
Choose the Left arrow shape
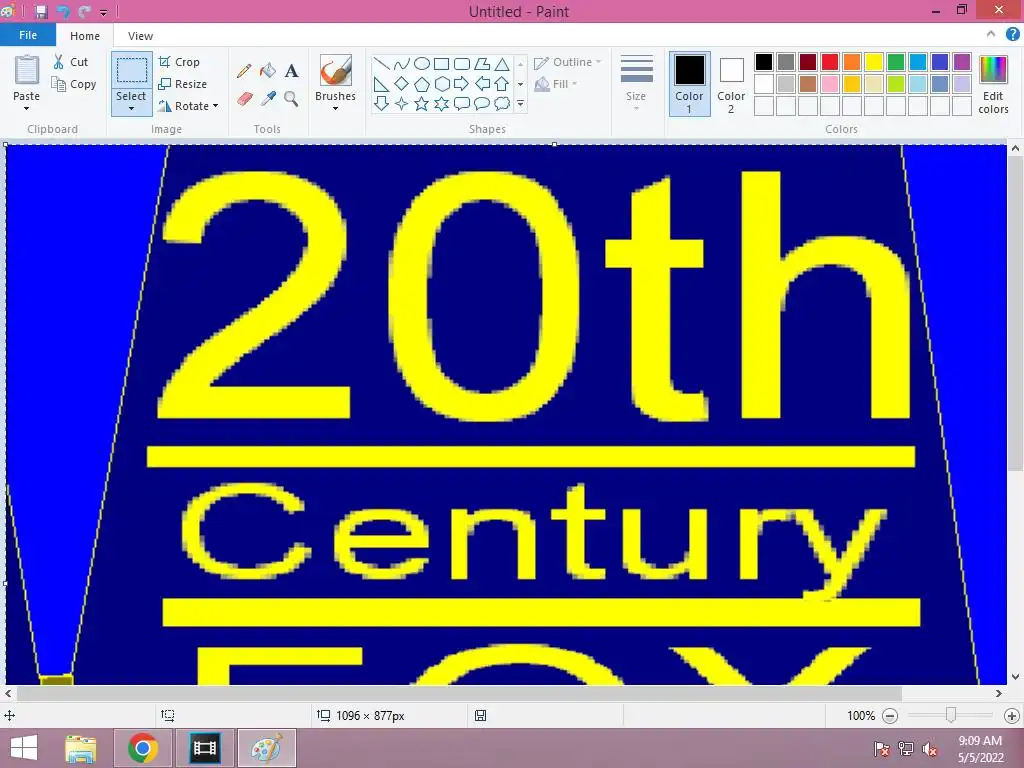[482, 84]
